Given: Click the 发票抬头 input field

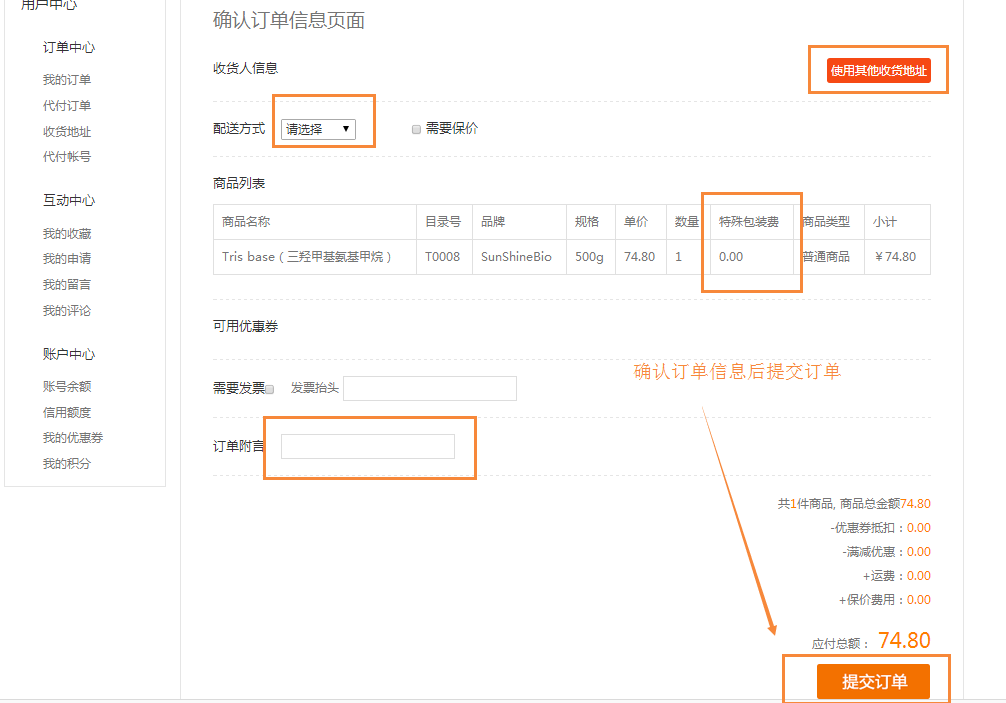Looking at the screenshot, I should (x=429, y=388).
